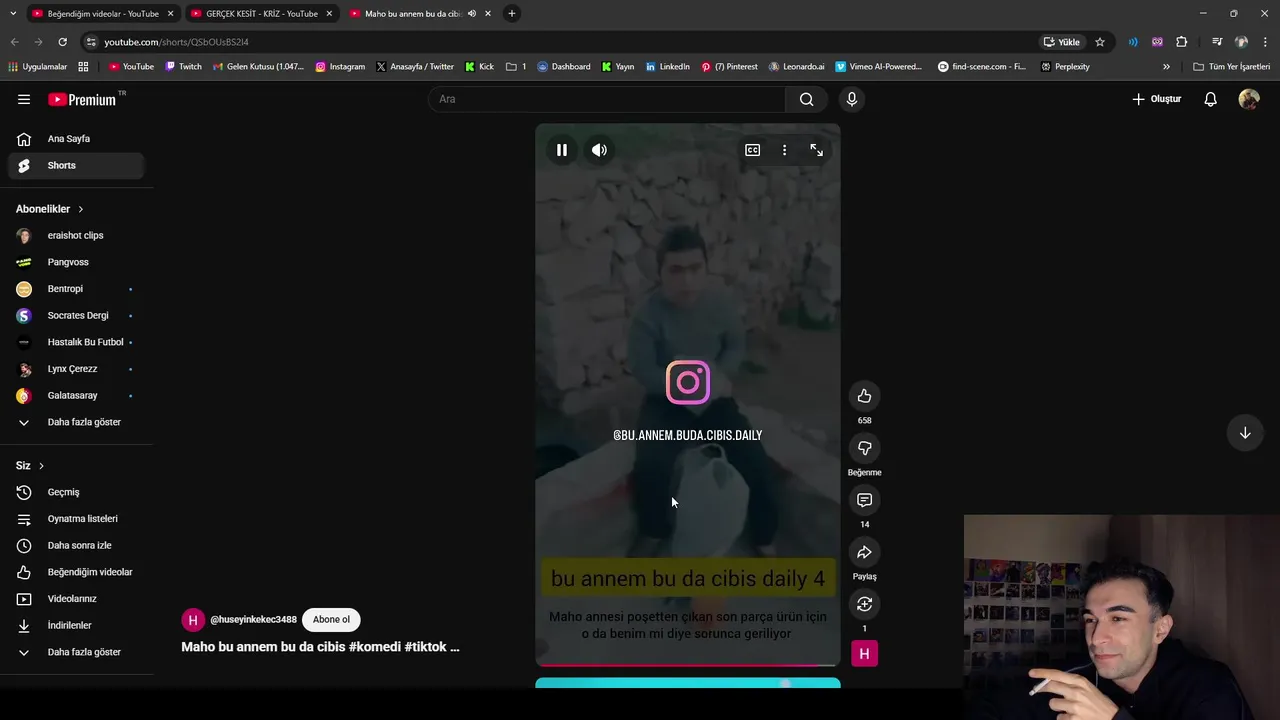Image resolution: width=1280 pixels, height=720 pixels.
Task: Open the Lynx Çerezz channel
Action: pyautogui.click(x=76, y=369)
